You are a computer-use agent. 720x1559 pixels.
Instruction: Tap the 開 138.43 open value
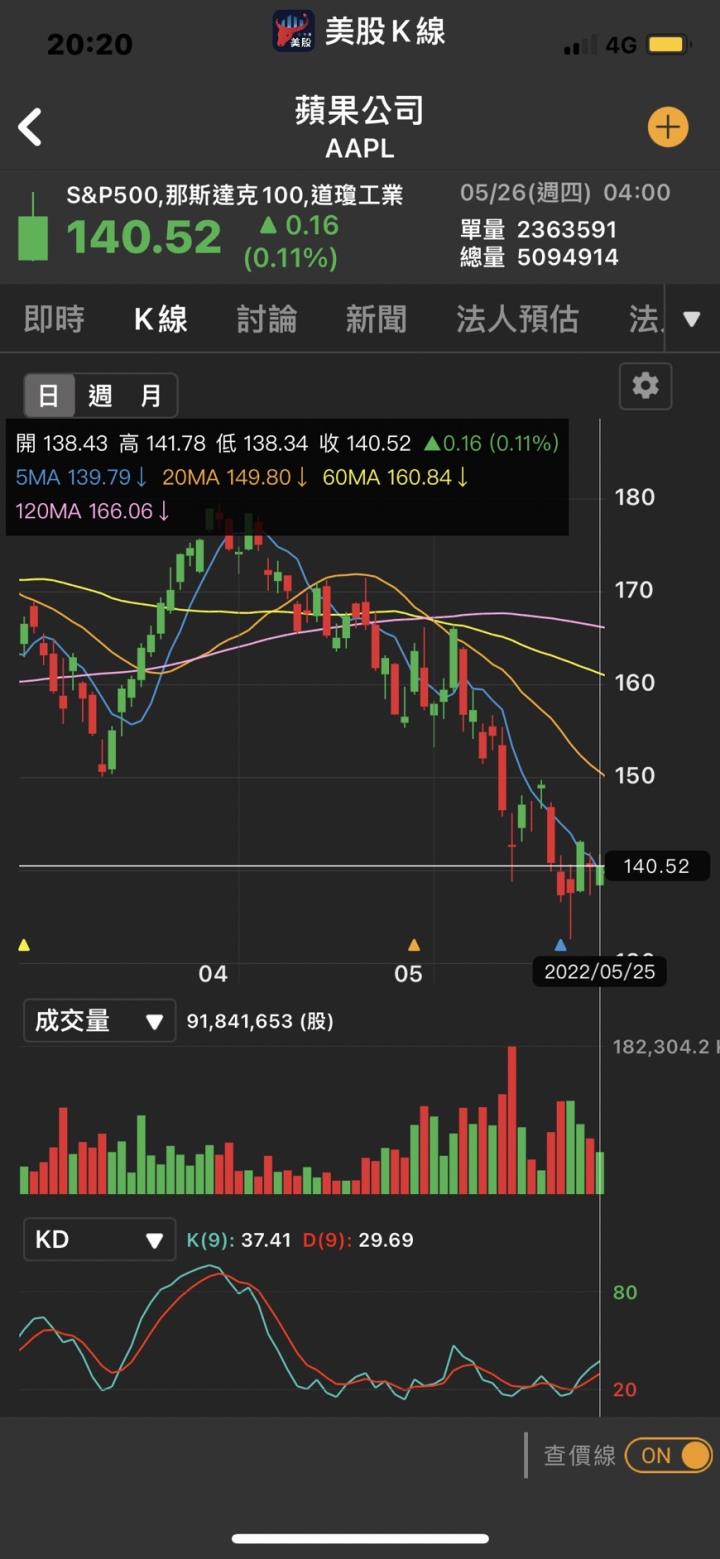61,443
